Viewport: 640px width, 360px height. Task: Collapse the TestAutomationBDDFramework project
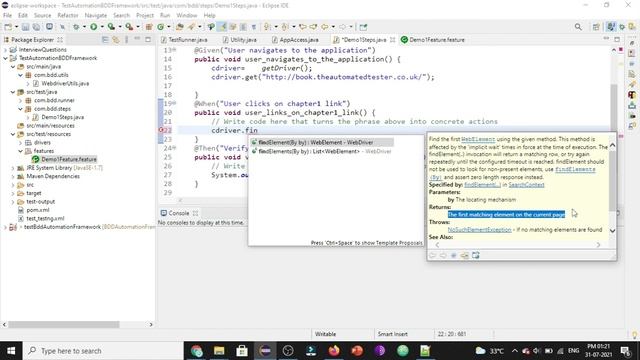pyautogui.click(x=5, y=58)
